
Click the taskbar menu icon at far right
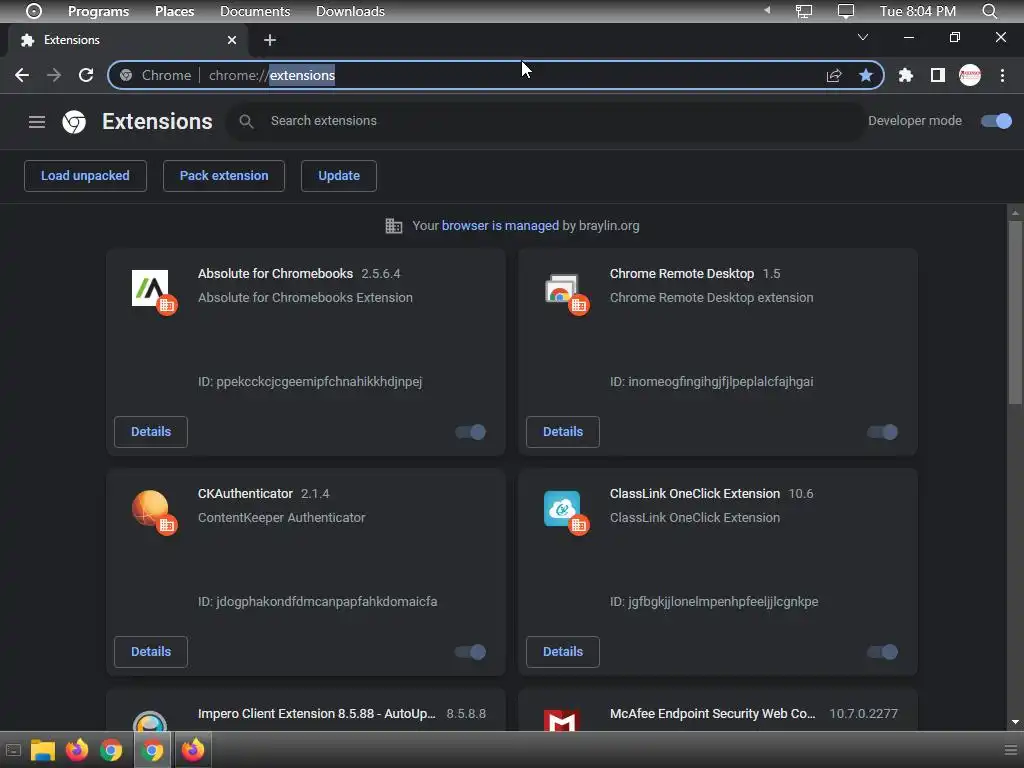pyautogui.click(x=1011, y=750)
